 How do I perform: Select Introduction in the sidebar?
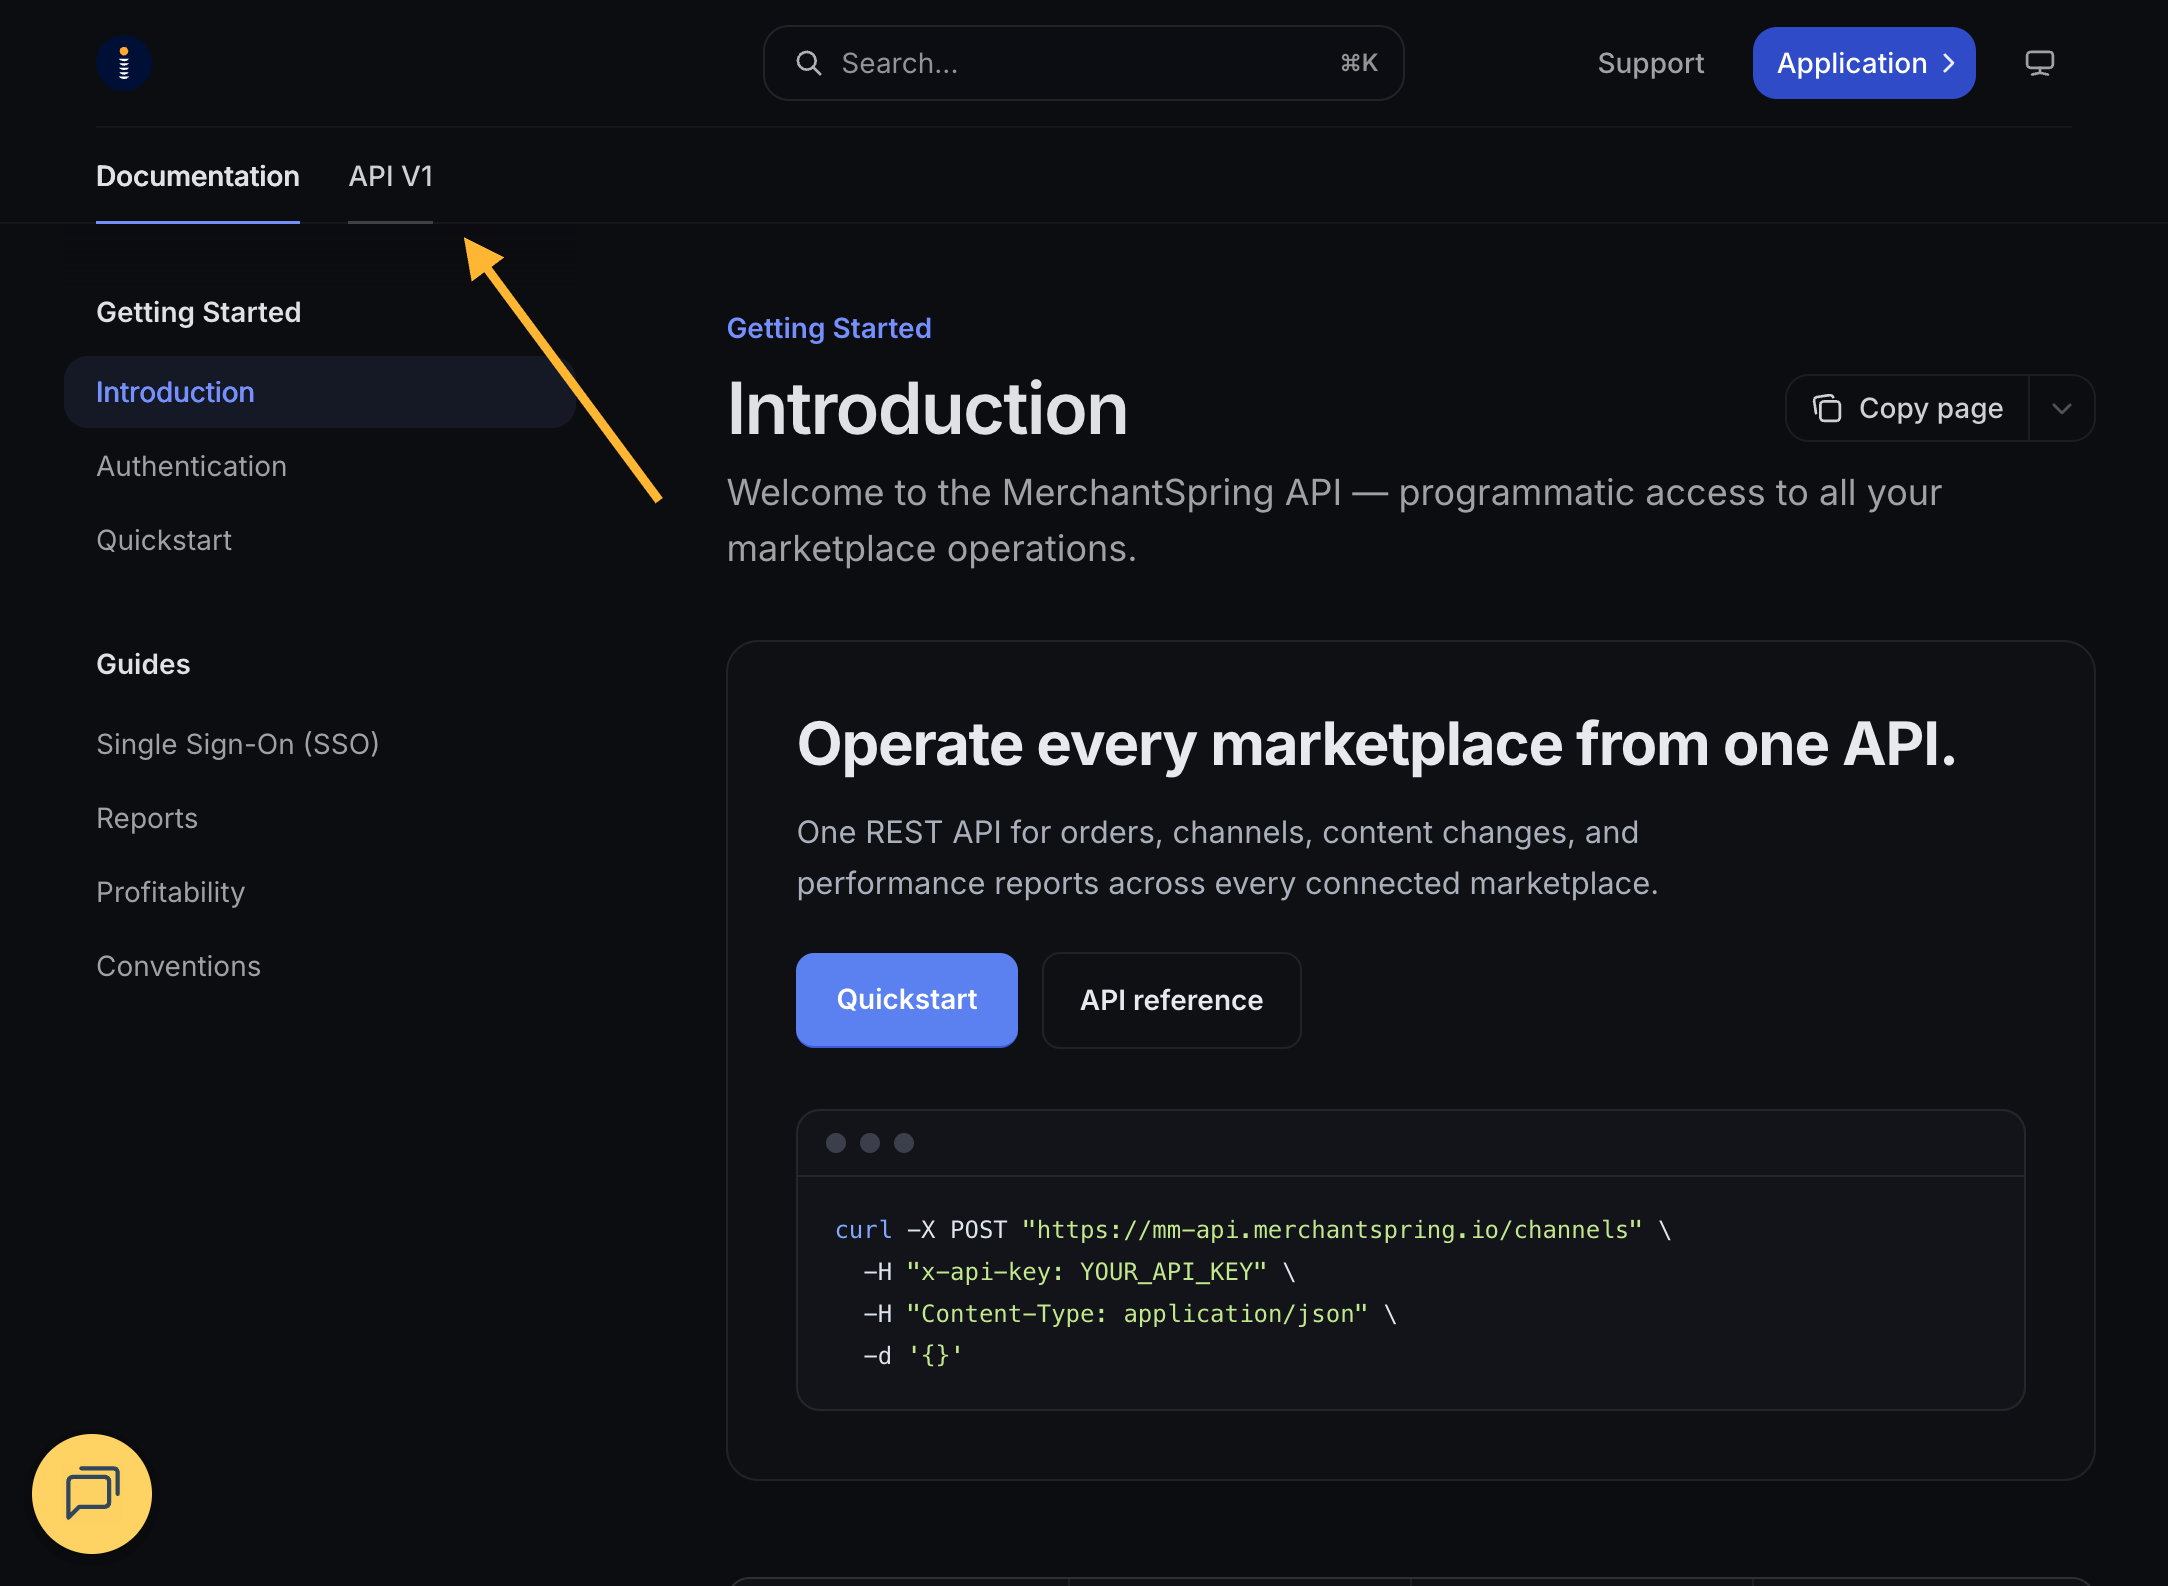click(320, 392)
